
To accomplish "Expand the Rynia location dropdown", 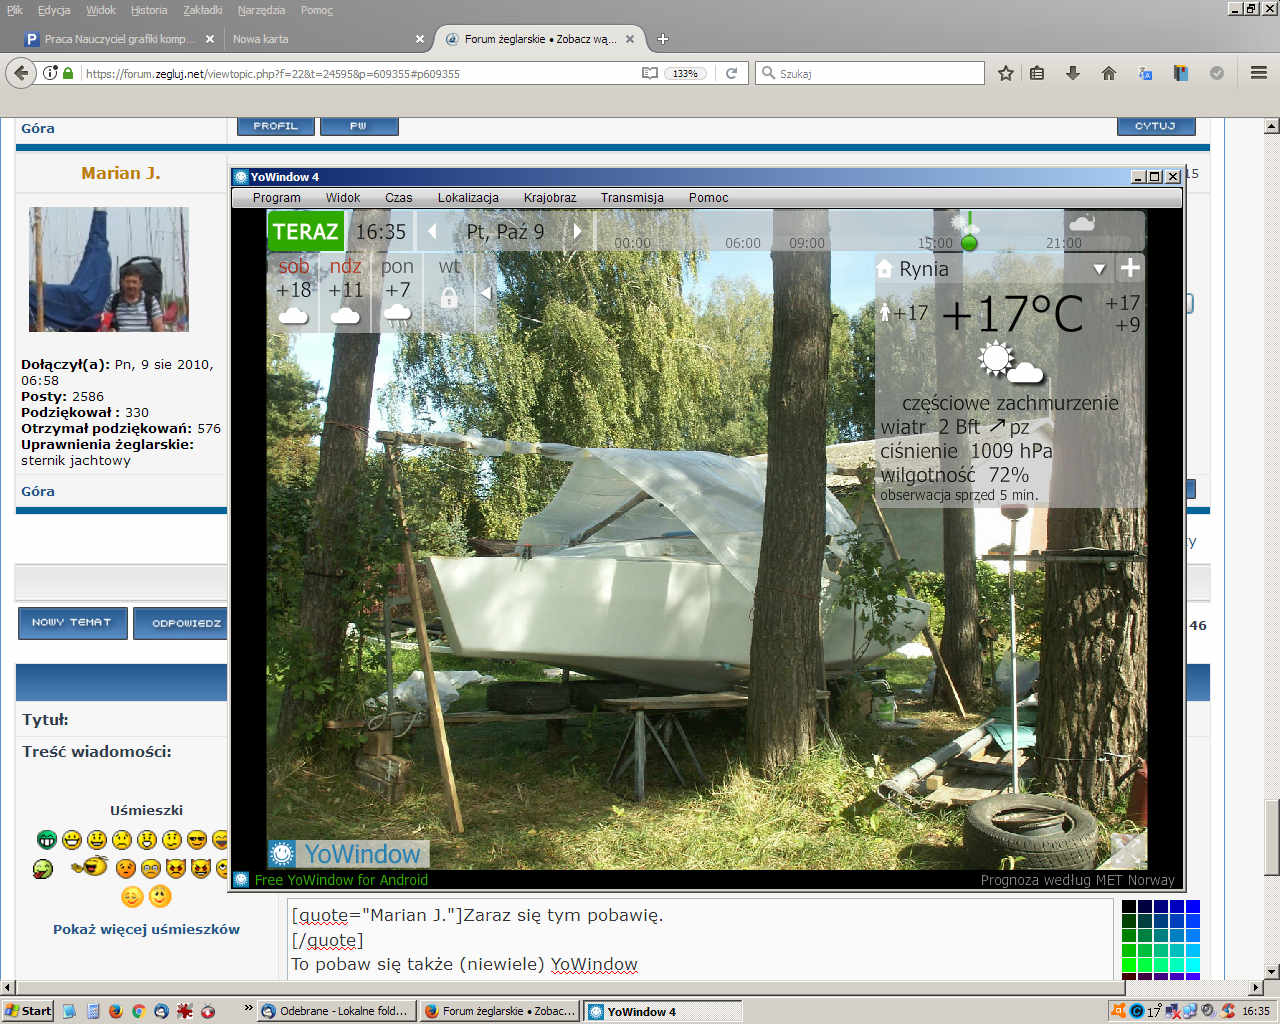I will (x=1099, y=269).
